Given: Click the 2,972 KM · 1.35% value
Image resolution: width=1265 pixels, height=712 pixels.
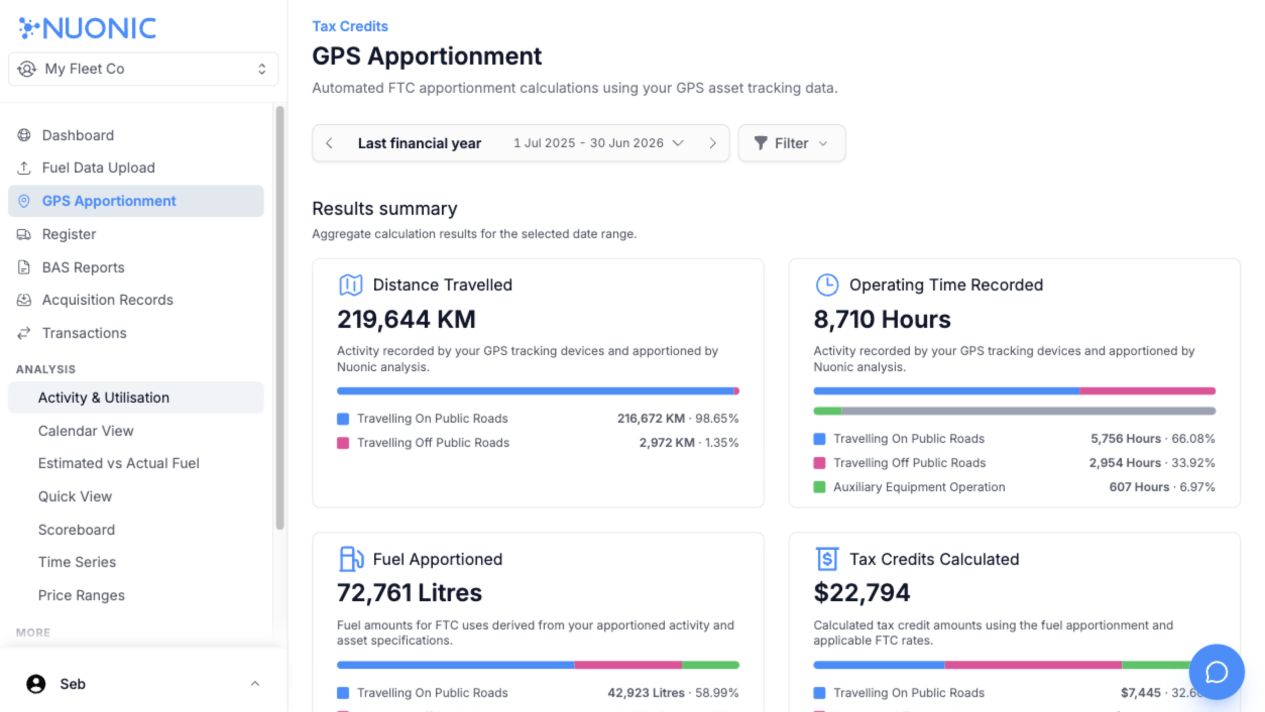Looking at the screenshot, I should pyautogui.click(x=689, y=443).
